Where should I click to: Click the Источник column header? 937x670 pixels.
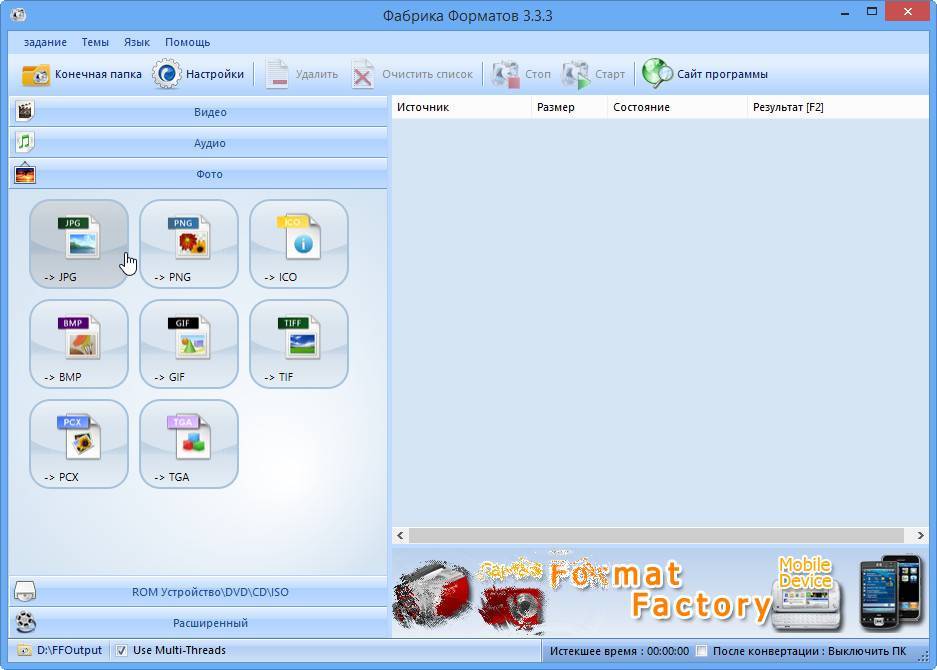click(x=460, y=107)
